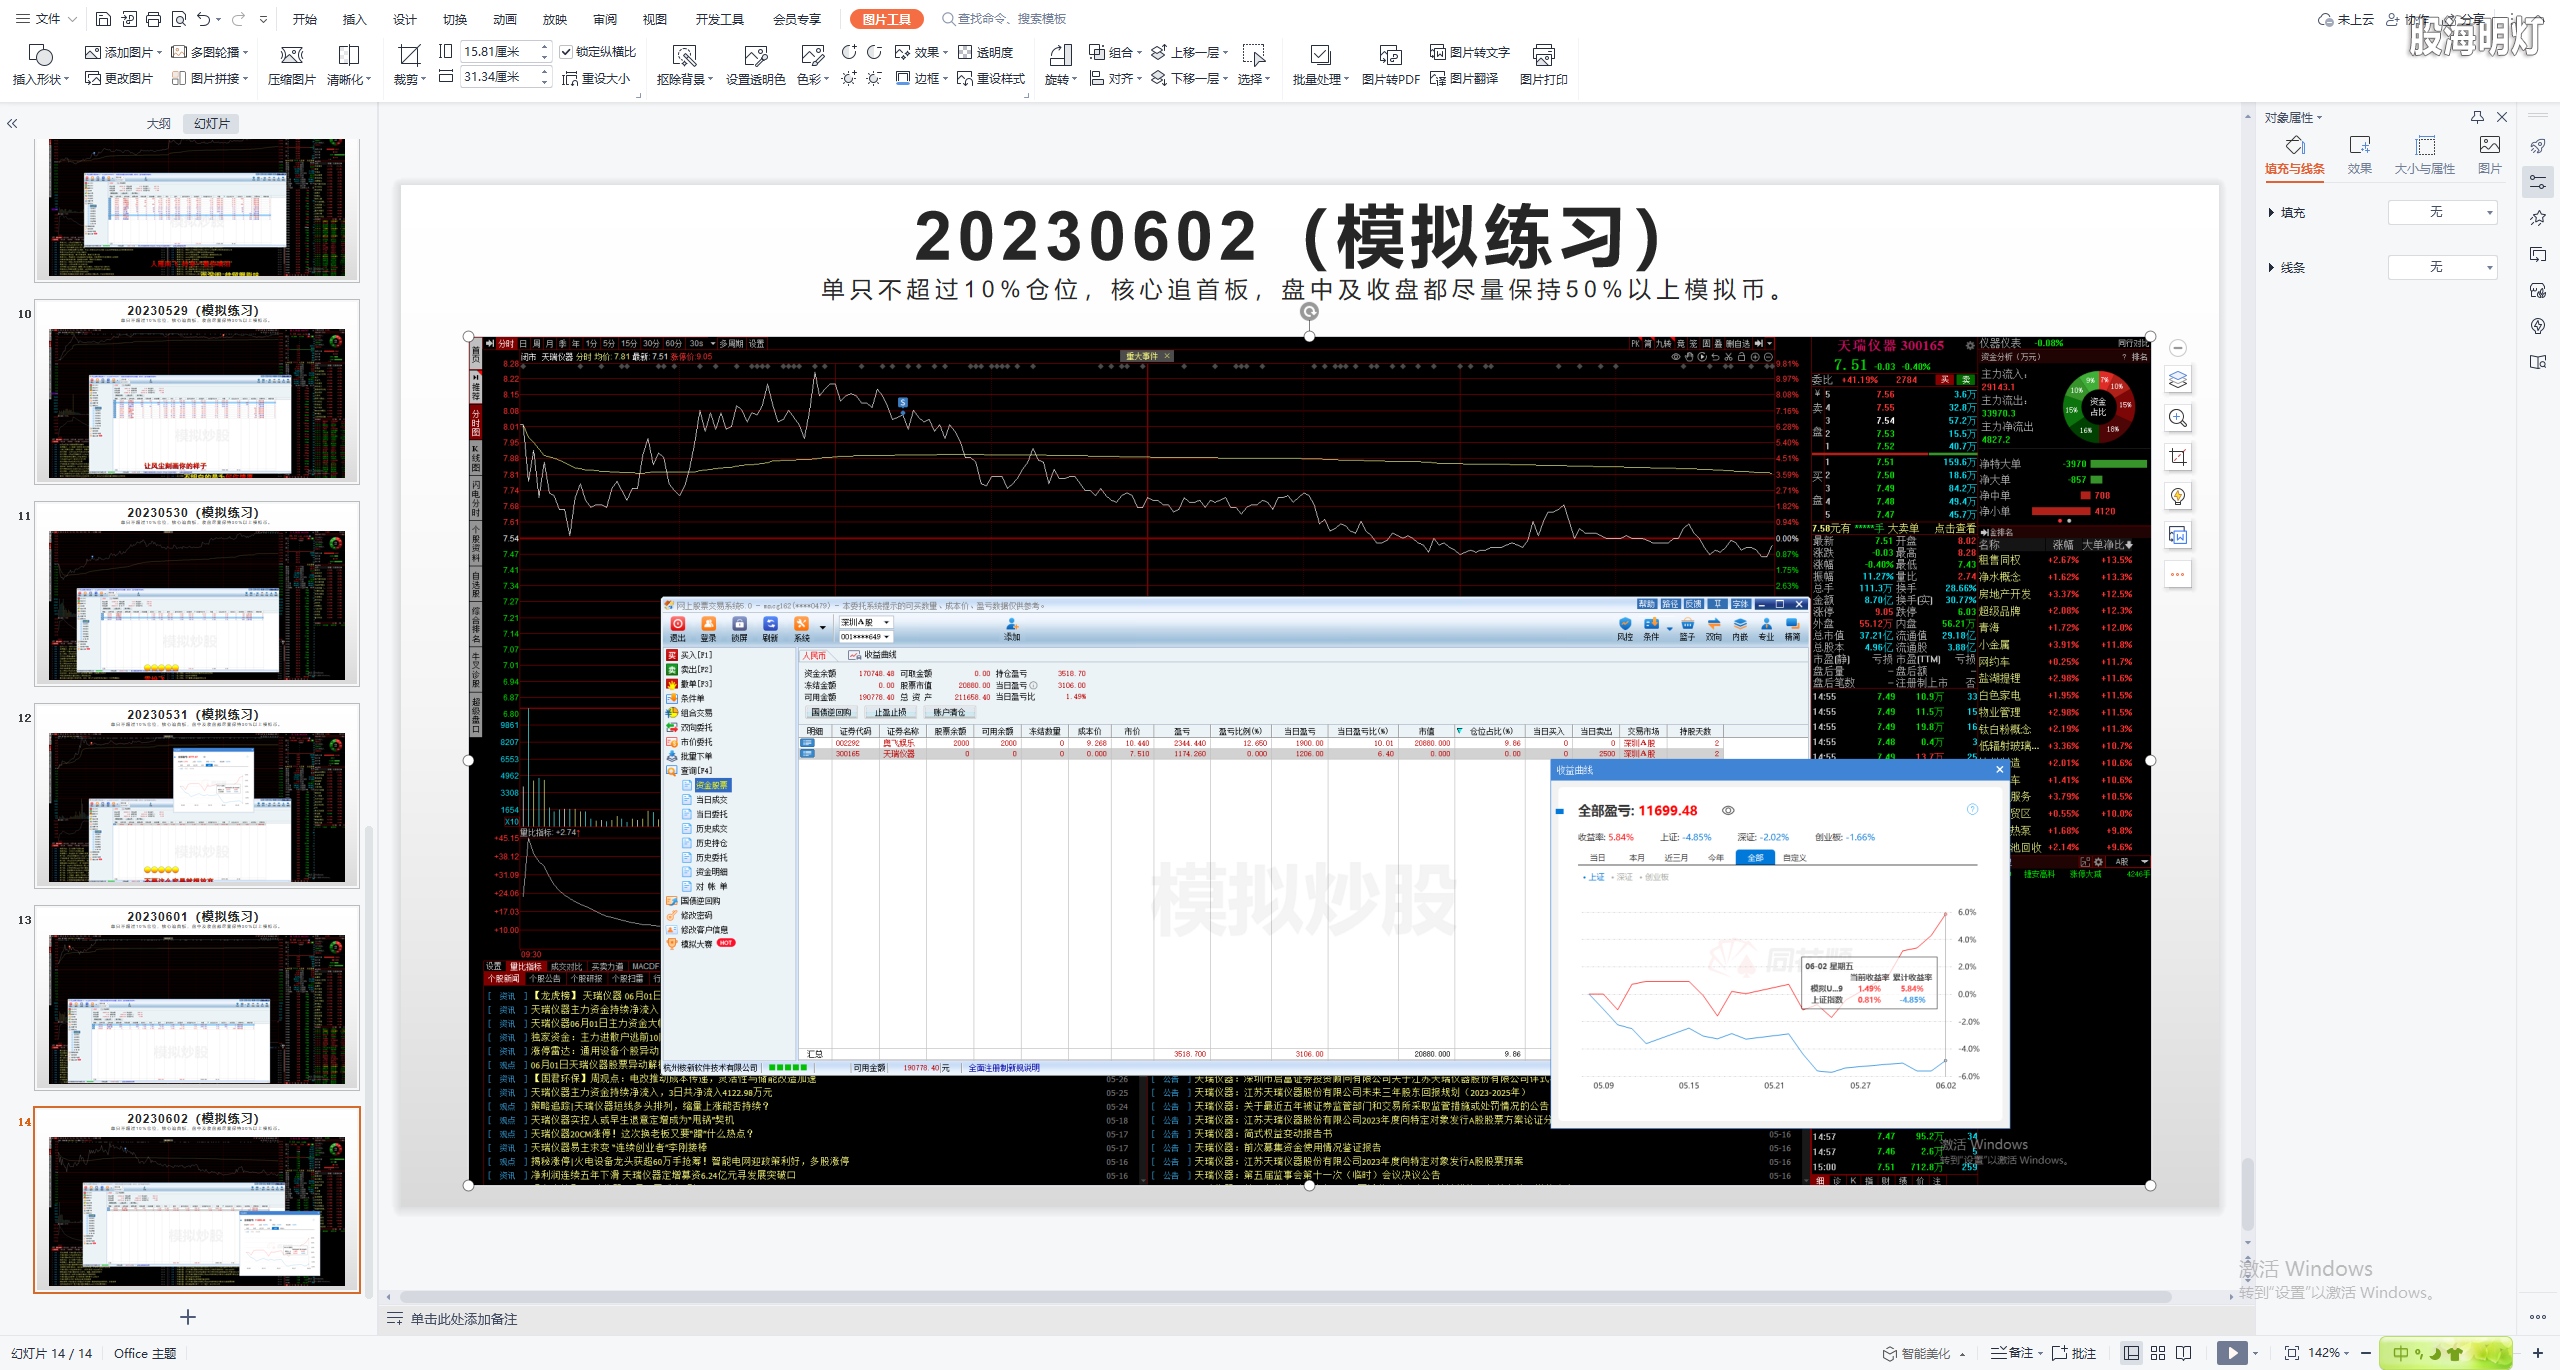2560x1370 pixels.
Task: Open the Line dropdown showing 无
Action: click(2442, 267)
